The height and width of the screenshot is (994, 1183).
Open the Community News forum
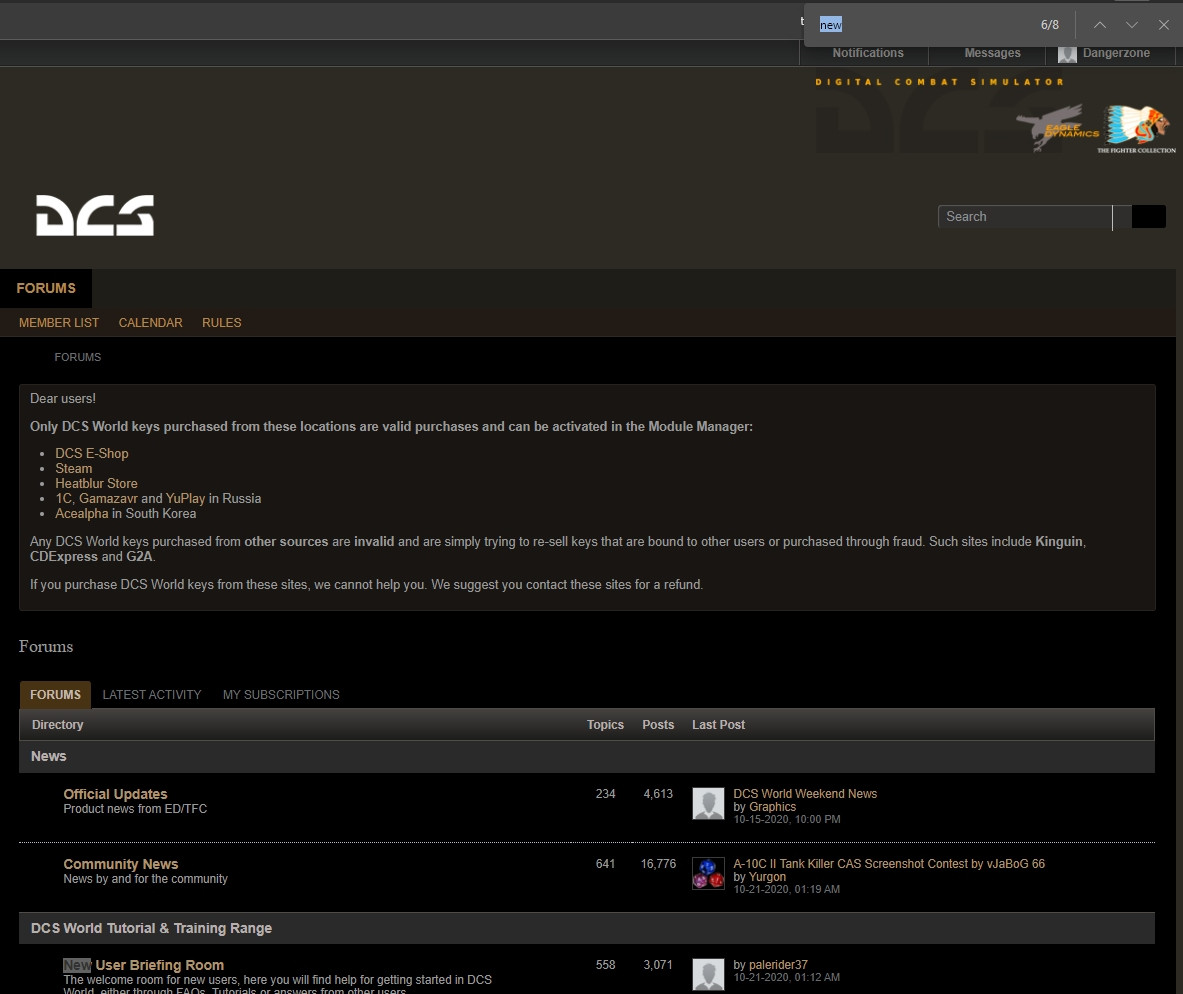(x=121, y=864)
